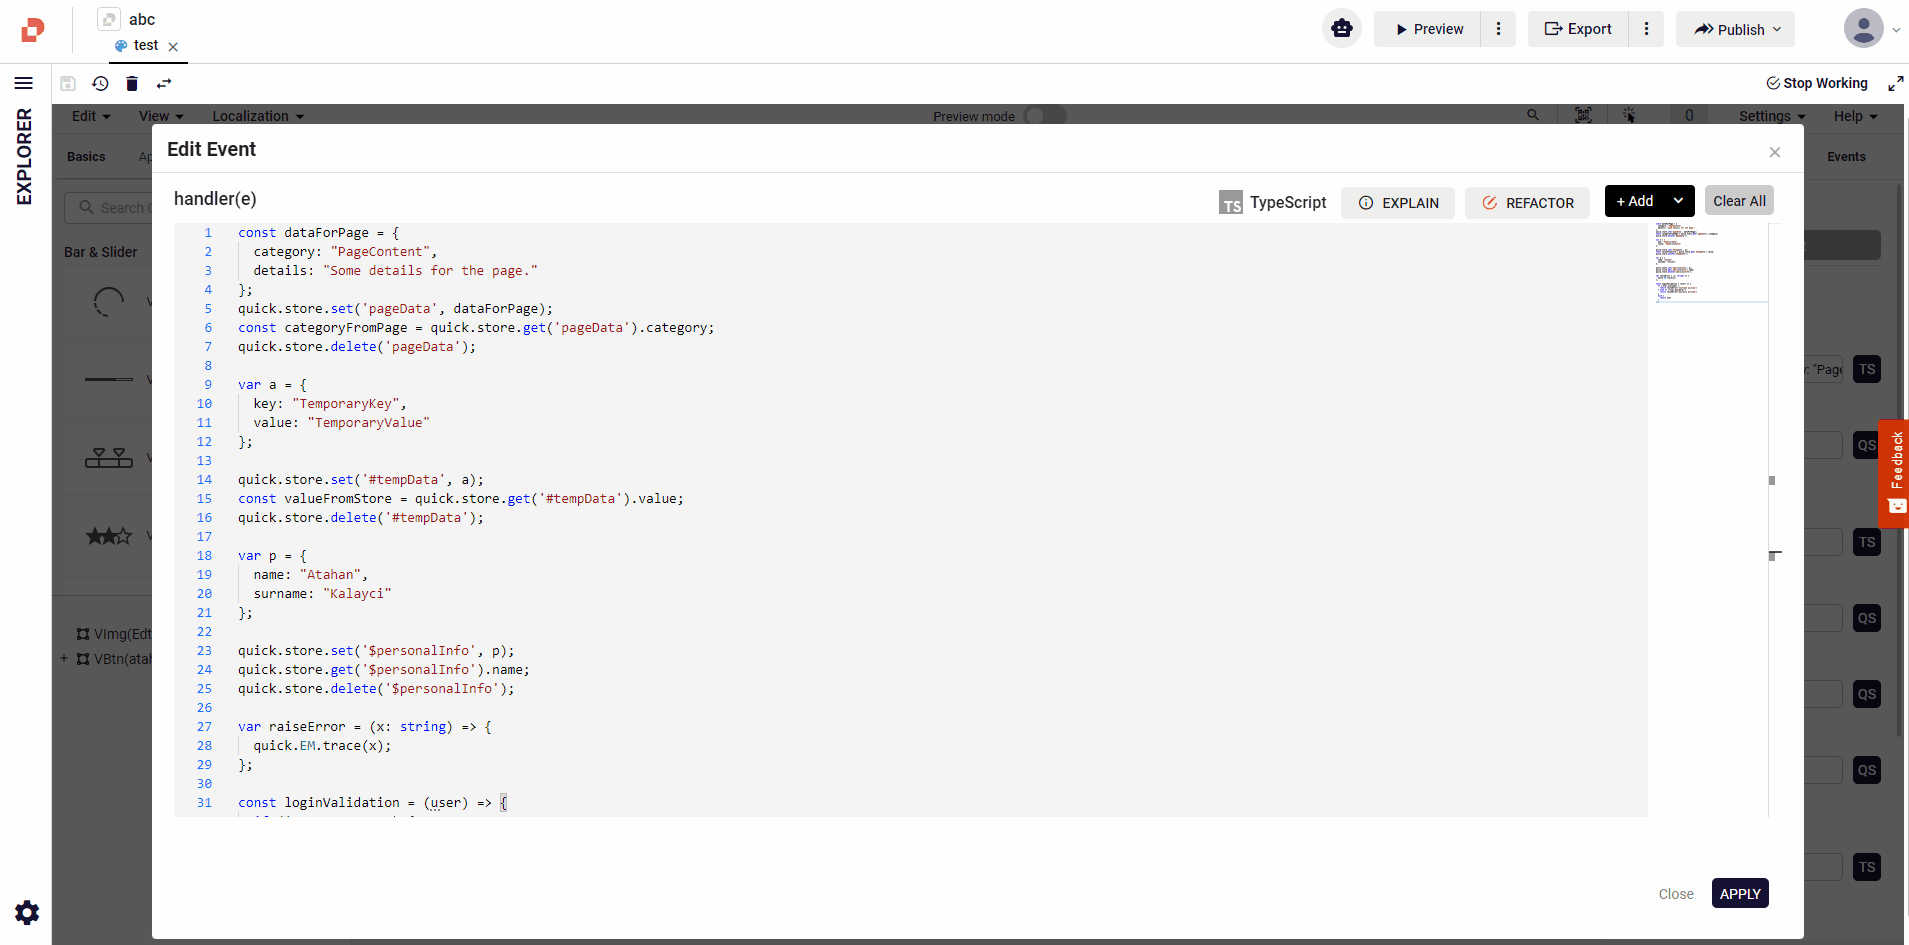Click the save icon in the toolbar
The width and height of the screenshot is (1909, 945).
coord(68,84)
